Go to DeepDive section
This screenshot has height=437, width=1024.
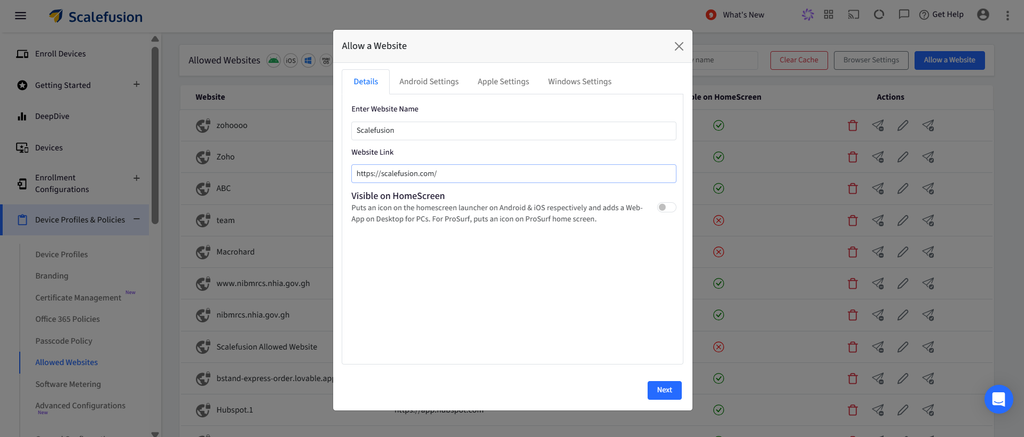tap(52, 116)
